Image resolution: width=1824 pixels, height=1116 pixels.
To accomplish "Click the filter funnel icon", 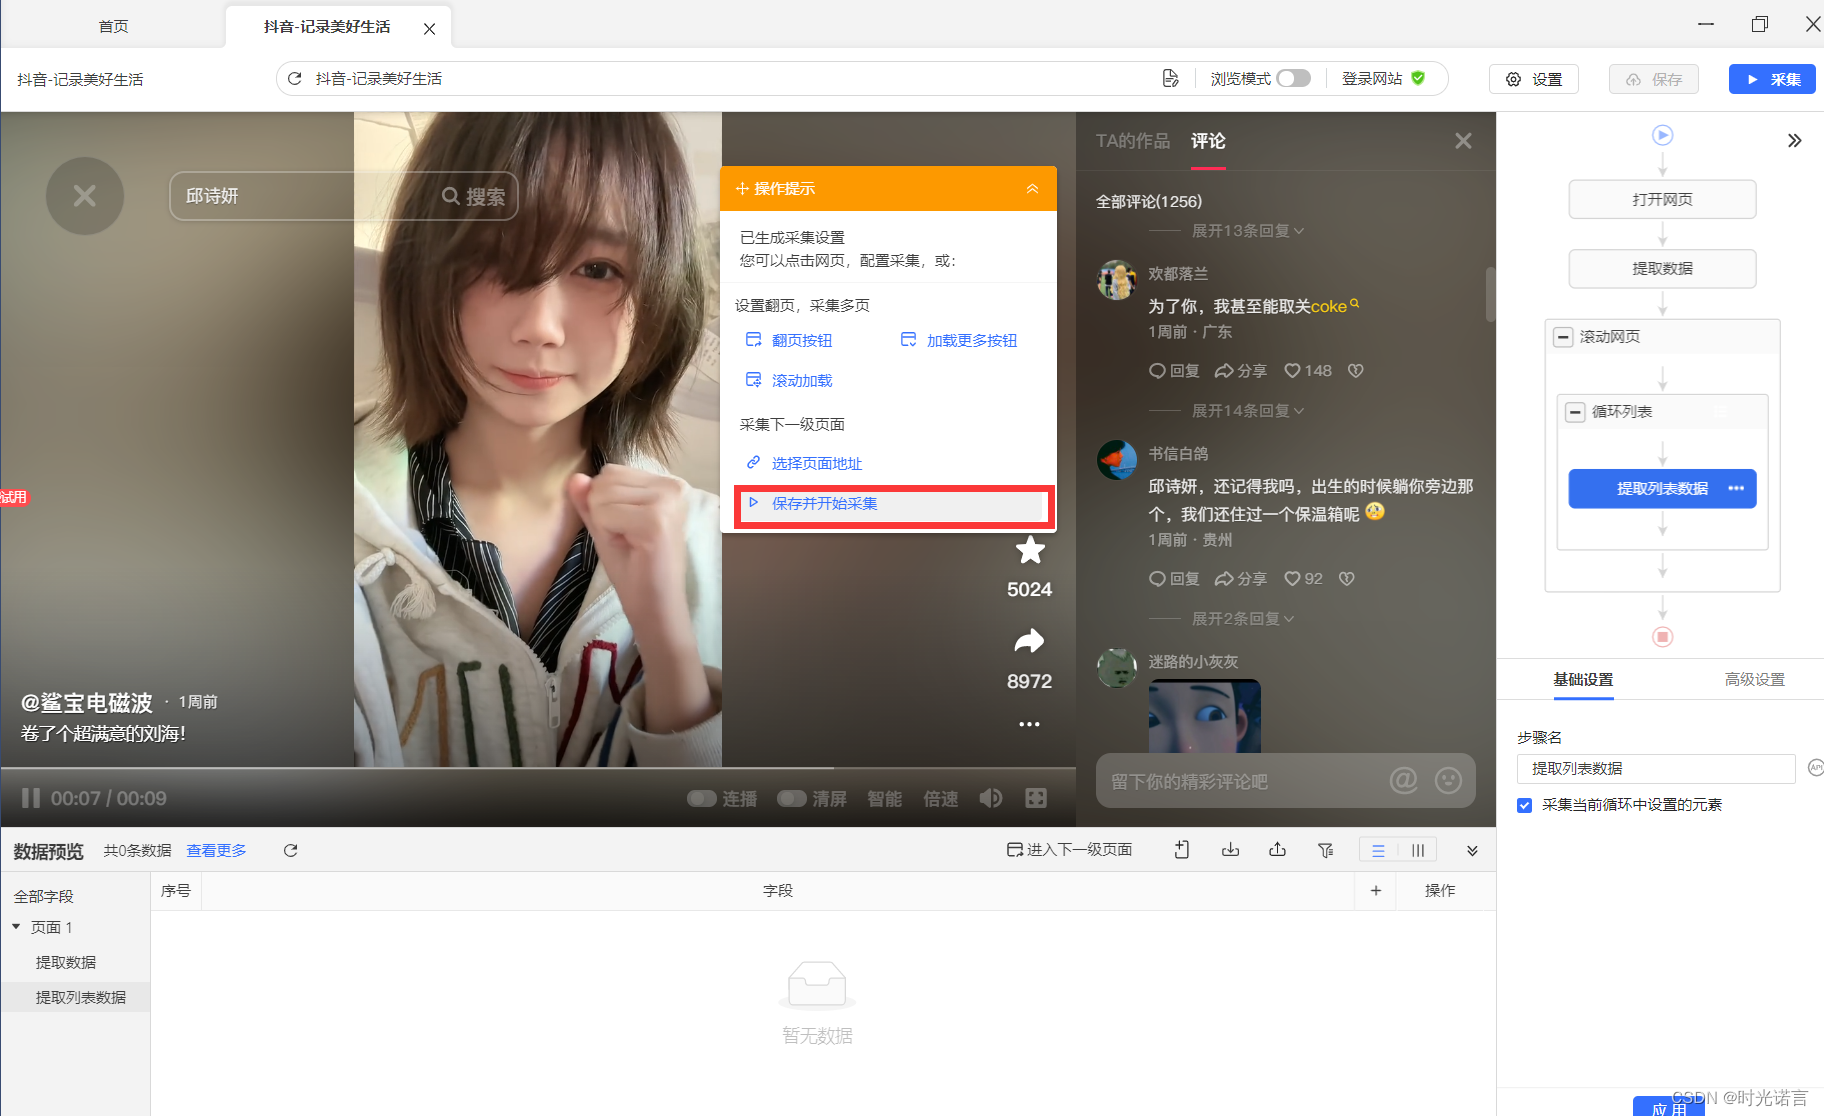I will [x=1326, y=850].
